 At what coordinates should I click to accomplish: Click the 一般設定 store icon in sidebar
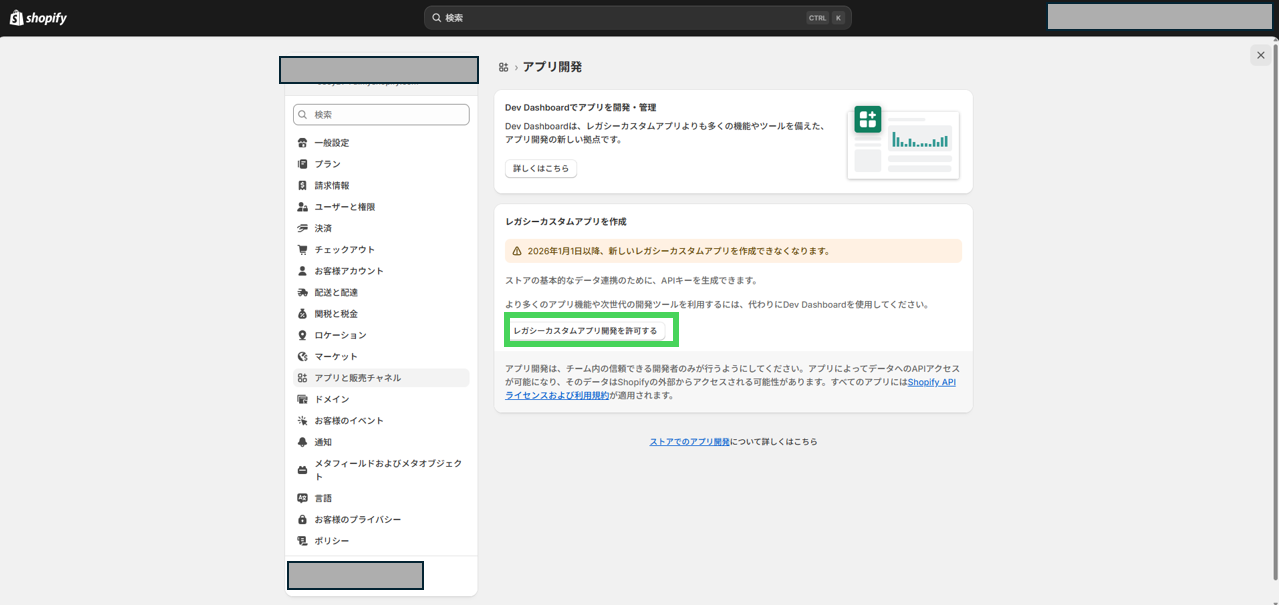302,143
